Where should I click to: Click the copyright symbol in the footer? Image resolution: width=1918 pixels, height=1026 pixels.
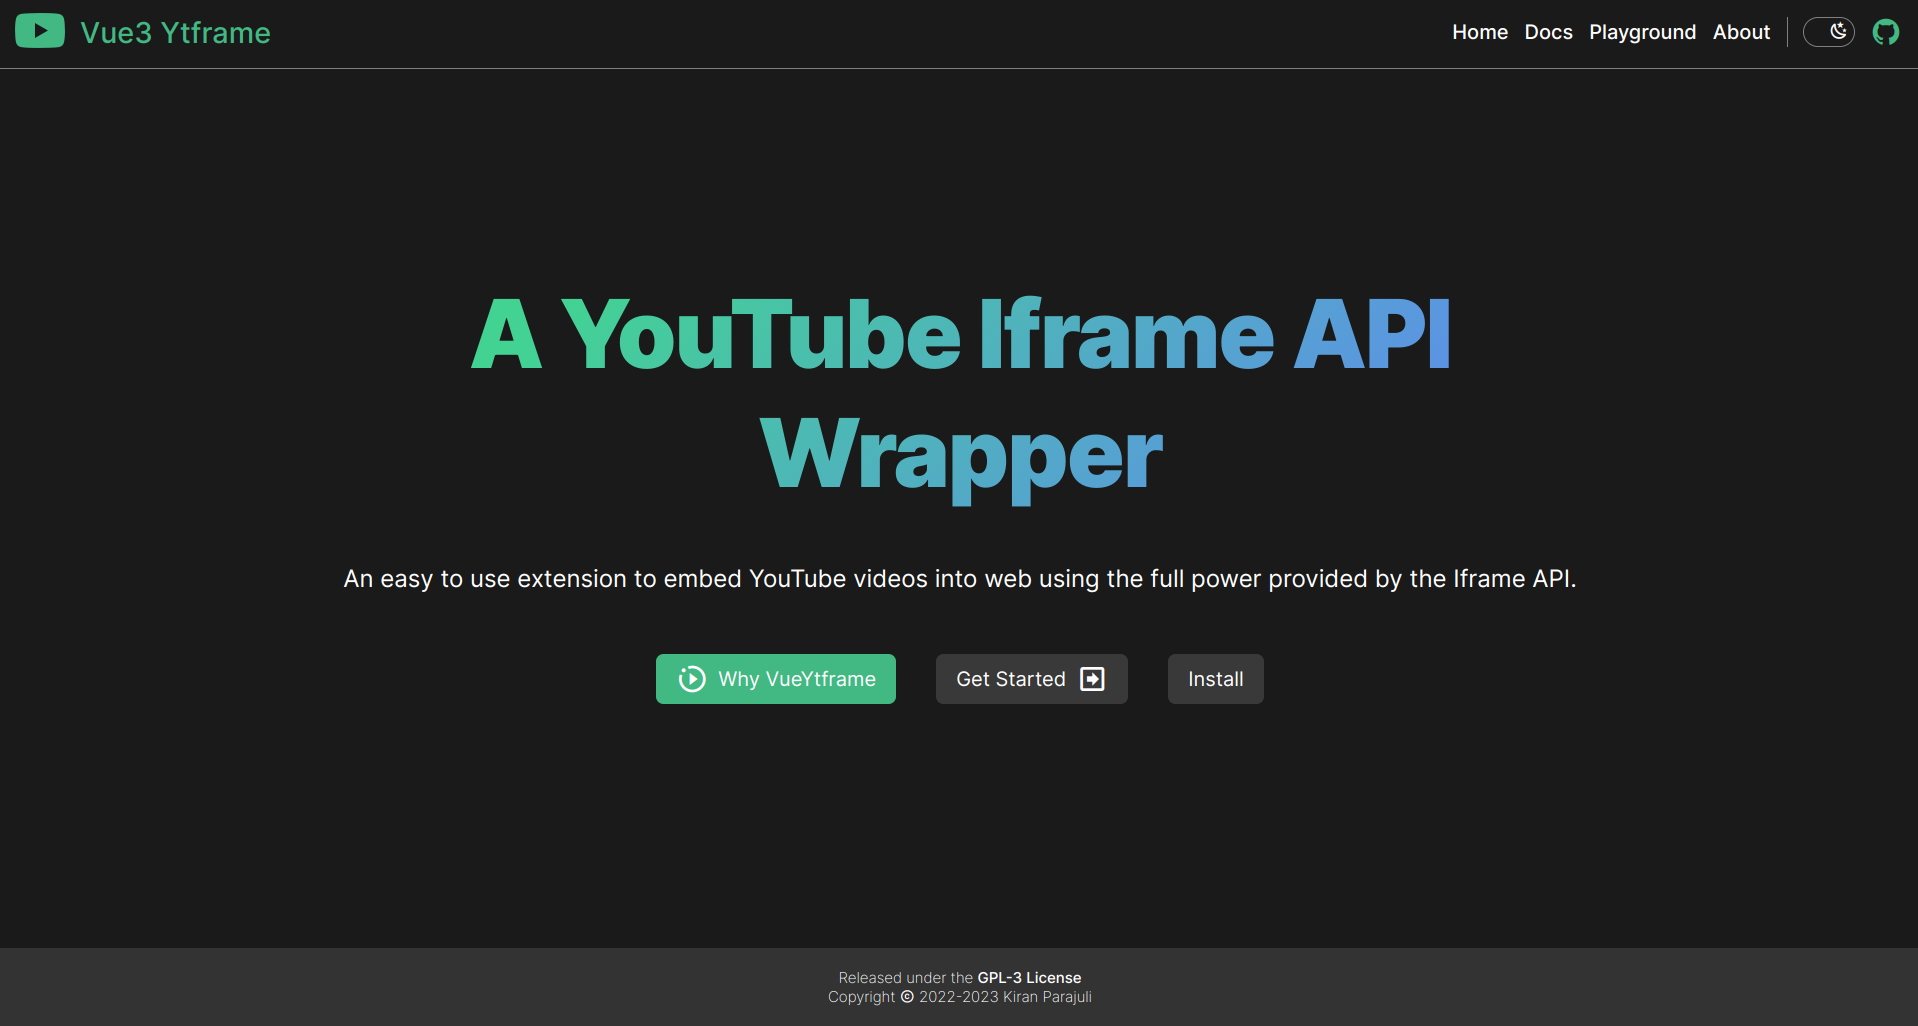click(906, 997)
